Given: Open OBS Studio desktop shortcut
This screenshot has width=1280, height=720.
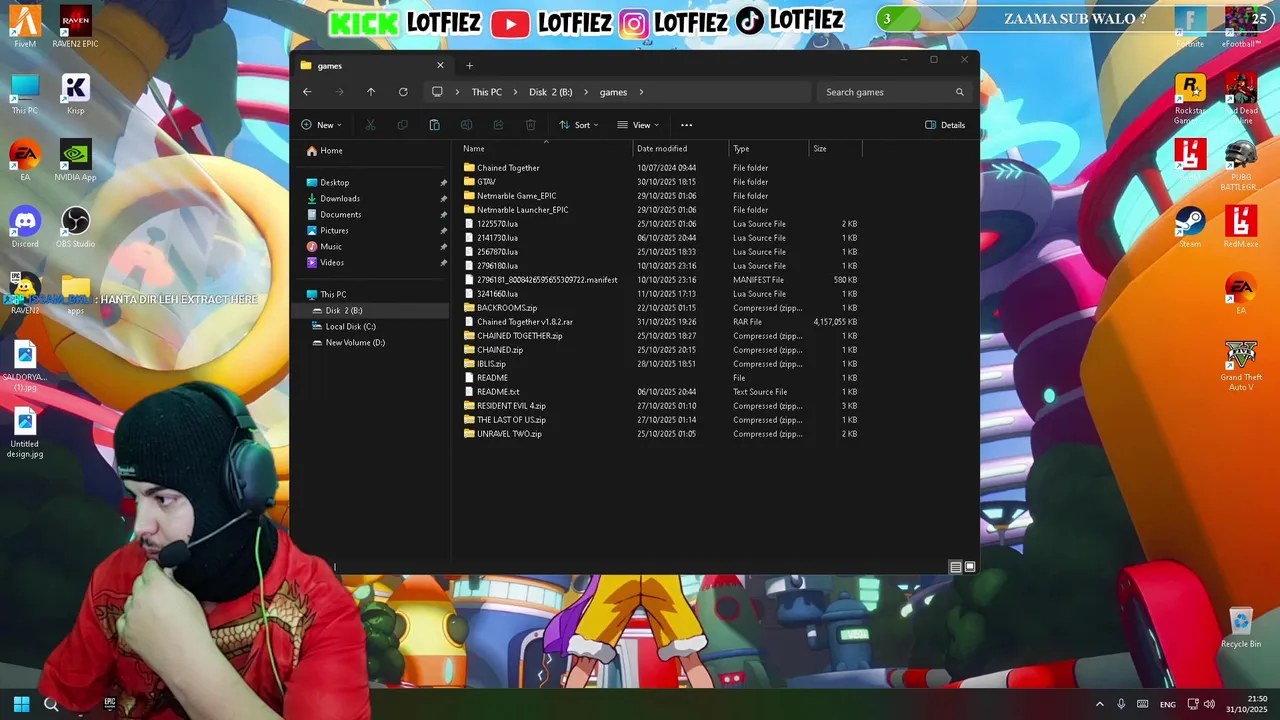Looking at the screenshot, I should (75, 227).
